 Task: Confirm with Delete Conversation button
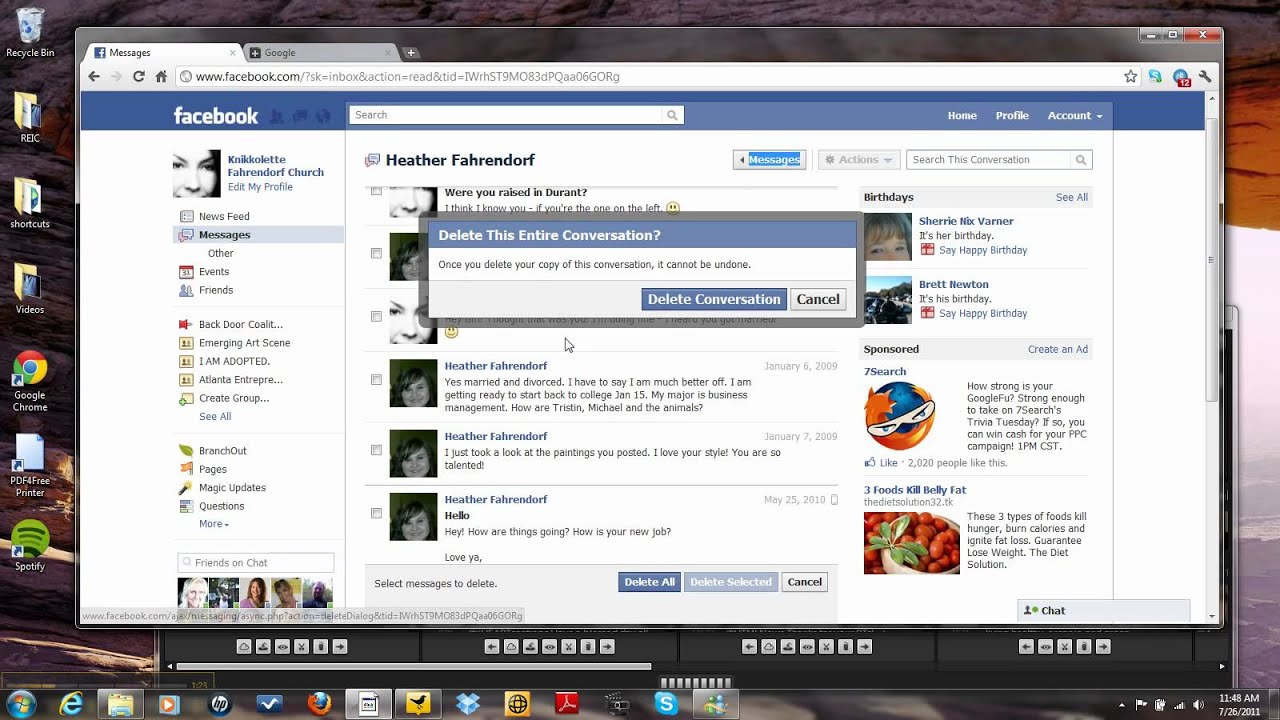click(714, 299)
